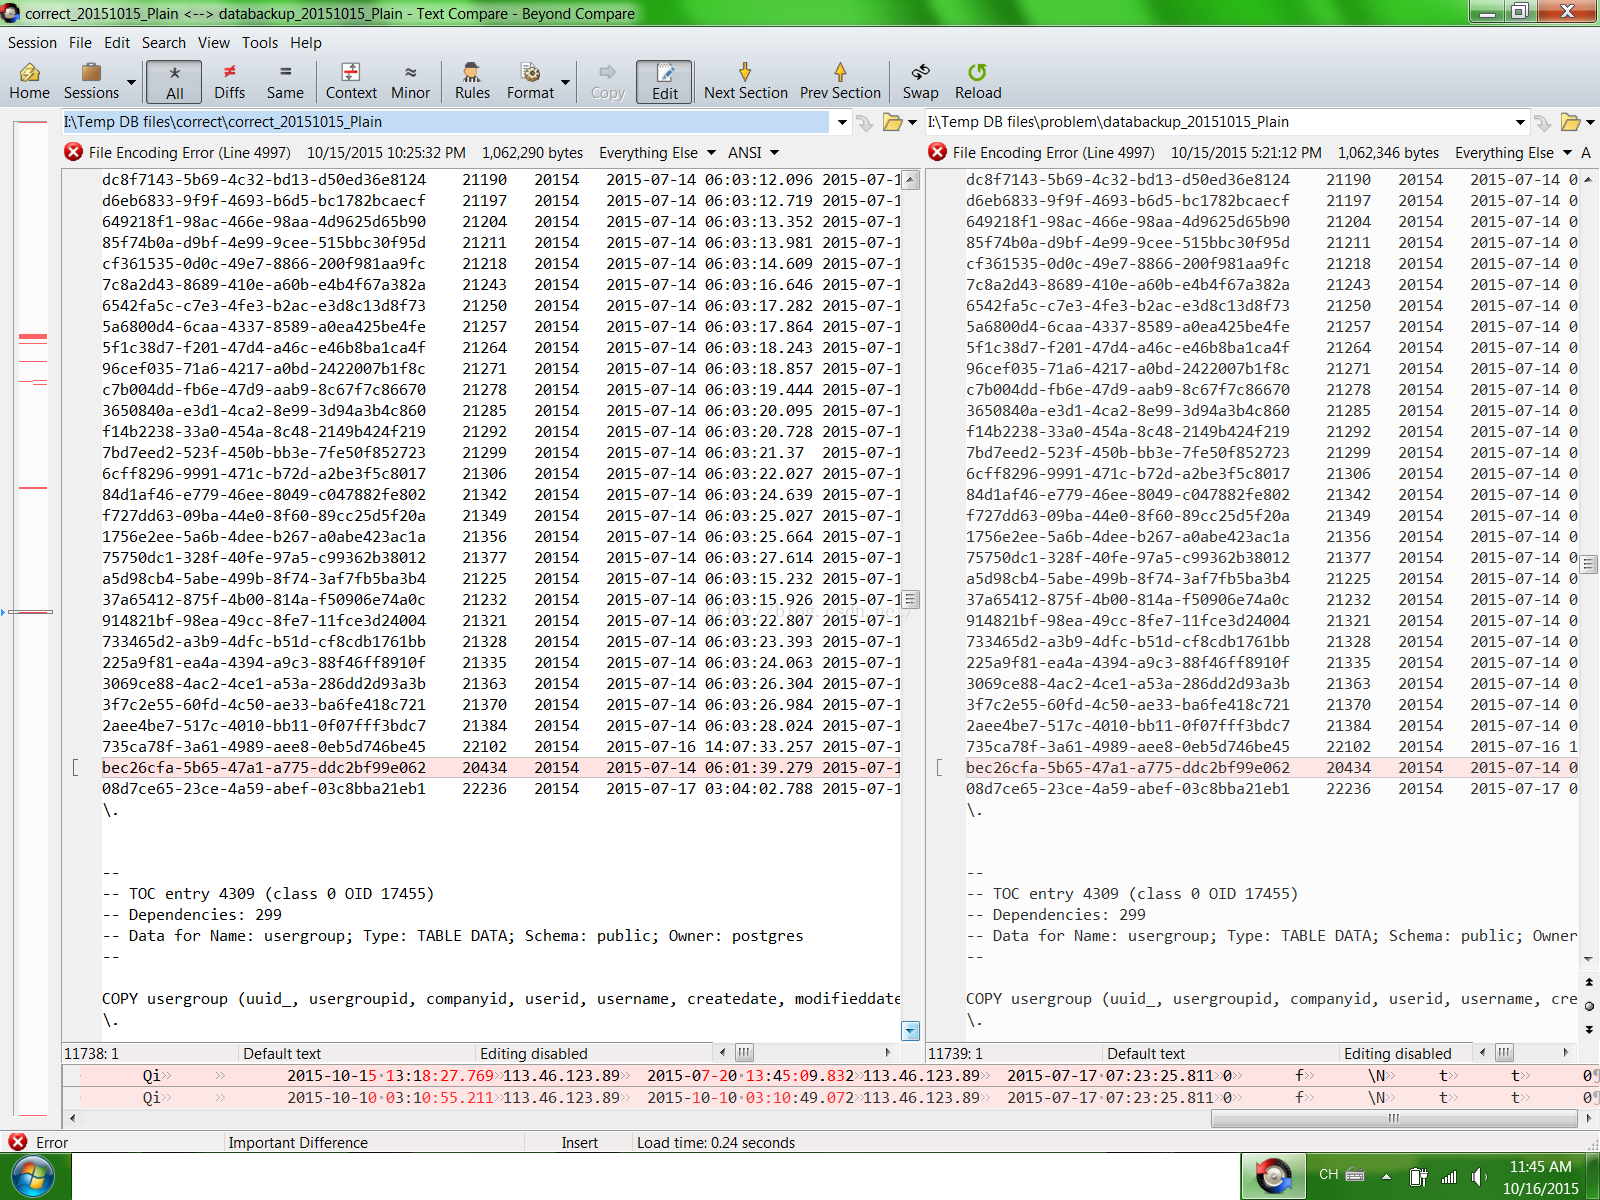Click right pane horizontal scrollbar thumb
The height and width of the screenshot is (1200, 1600).
(x=1504, y=1052)
